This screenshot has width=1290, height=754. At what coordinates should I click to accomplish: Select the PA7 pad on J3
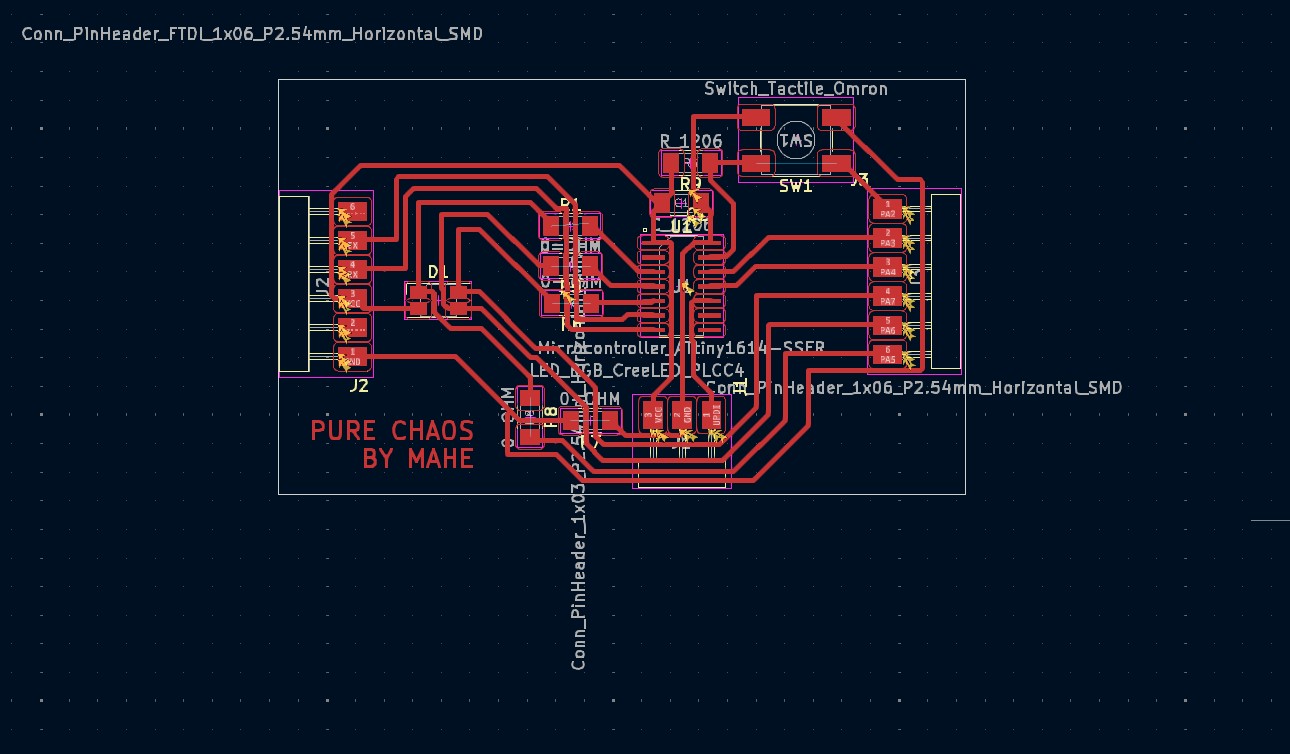point(886,296)
